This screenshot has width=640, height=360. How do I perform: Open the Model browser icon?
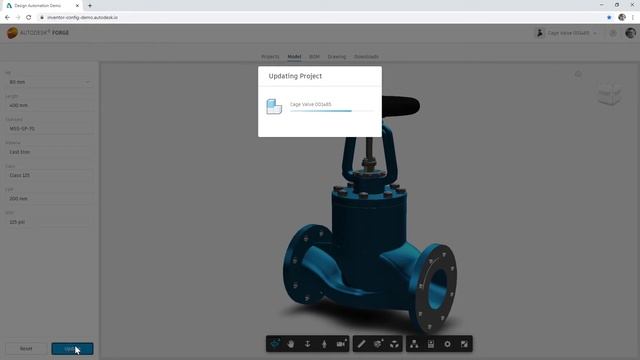point(414,344)
